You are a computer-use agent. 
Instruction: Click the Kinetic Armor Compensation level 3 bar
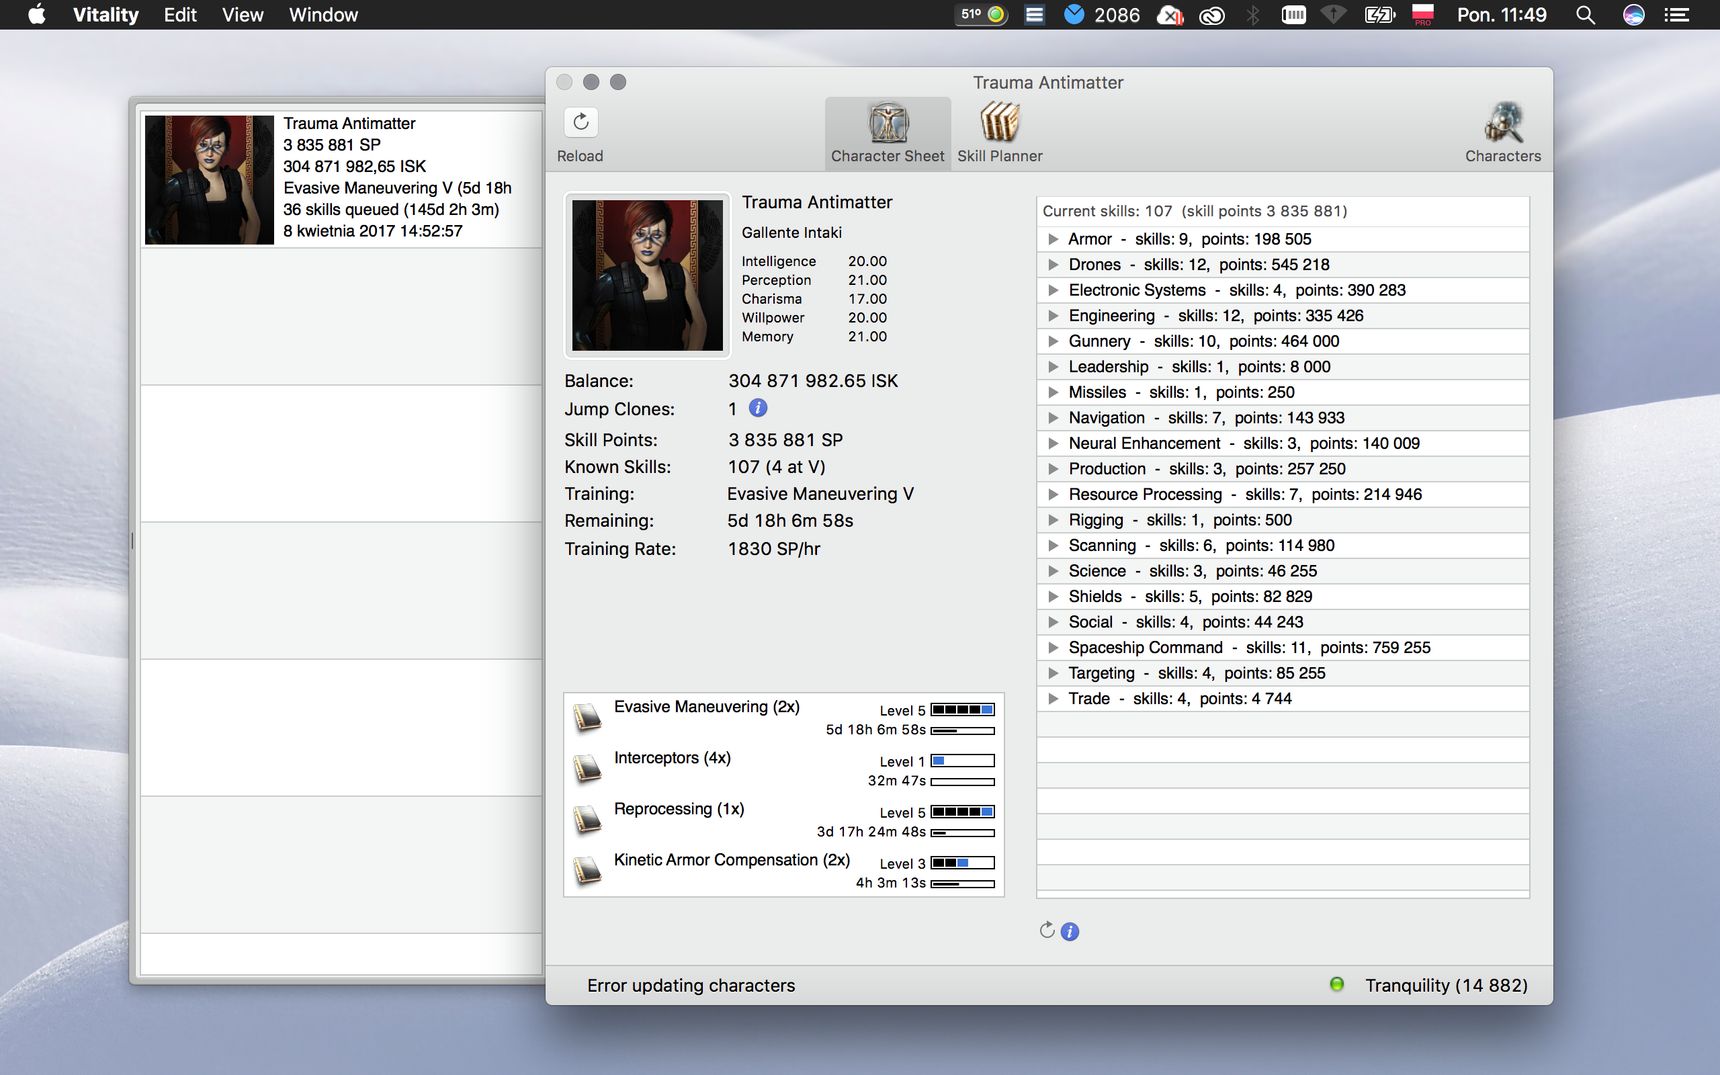coord(963,863)
